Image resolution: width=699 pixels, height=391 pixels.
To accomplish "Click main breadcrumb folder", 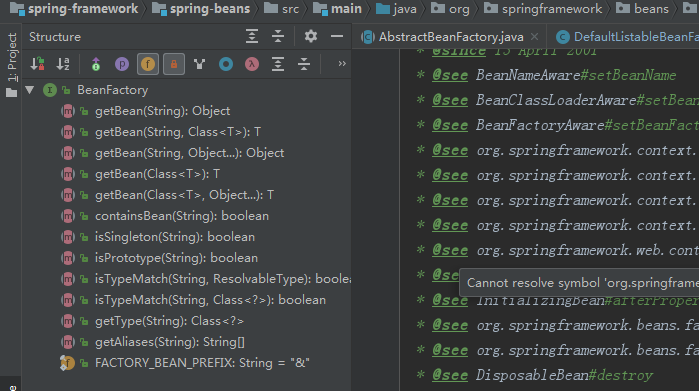I will [346, 8].
